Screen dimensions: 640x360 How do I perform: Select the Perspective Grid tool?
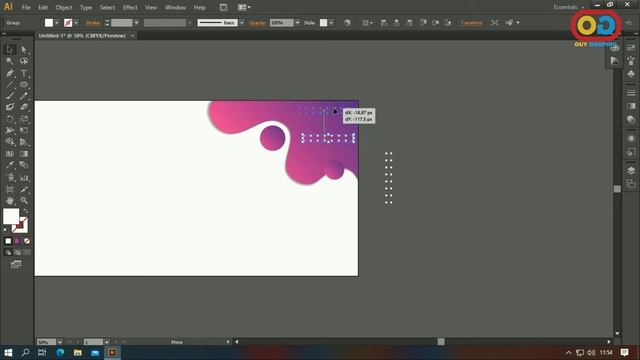tap(24, 142)
